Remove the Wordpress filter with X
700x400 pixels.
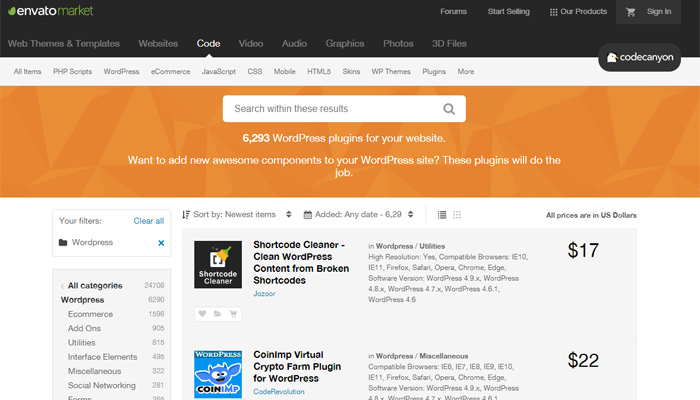coord(161,243)
